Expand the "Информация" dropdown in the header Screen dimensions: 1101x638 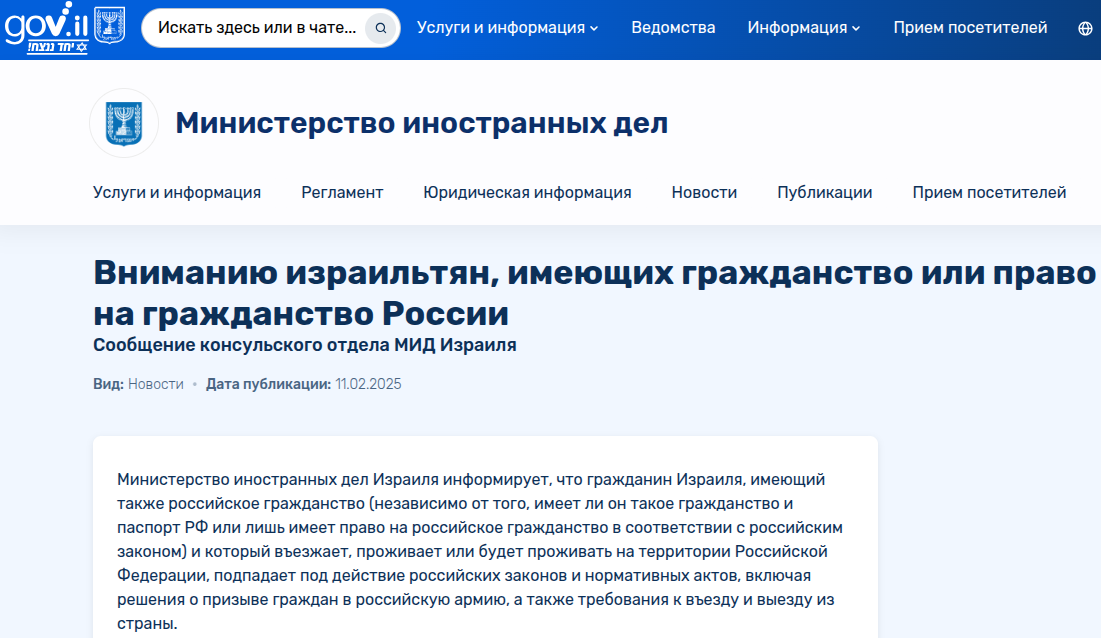click(803, 28)
